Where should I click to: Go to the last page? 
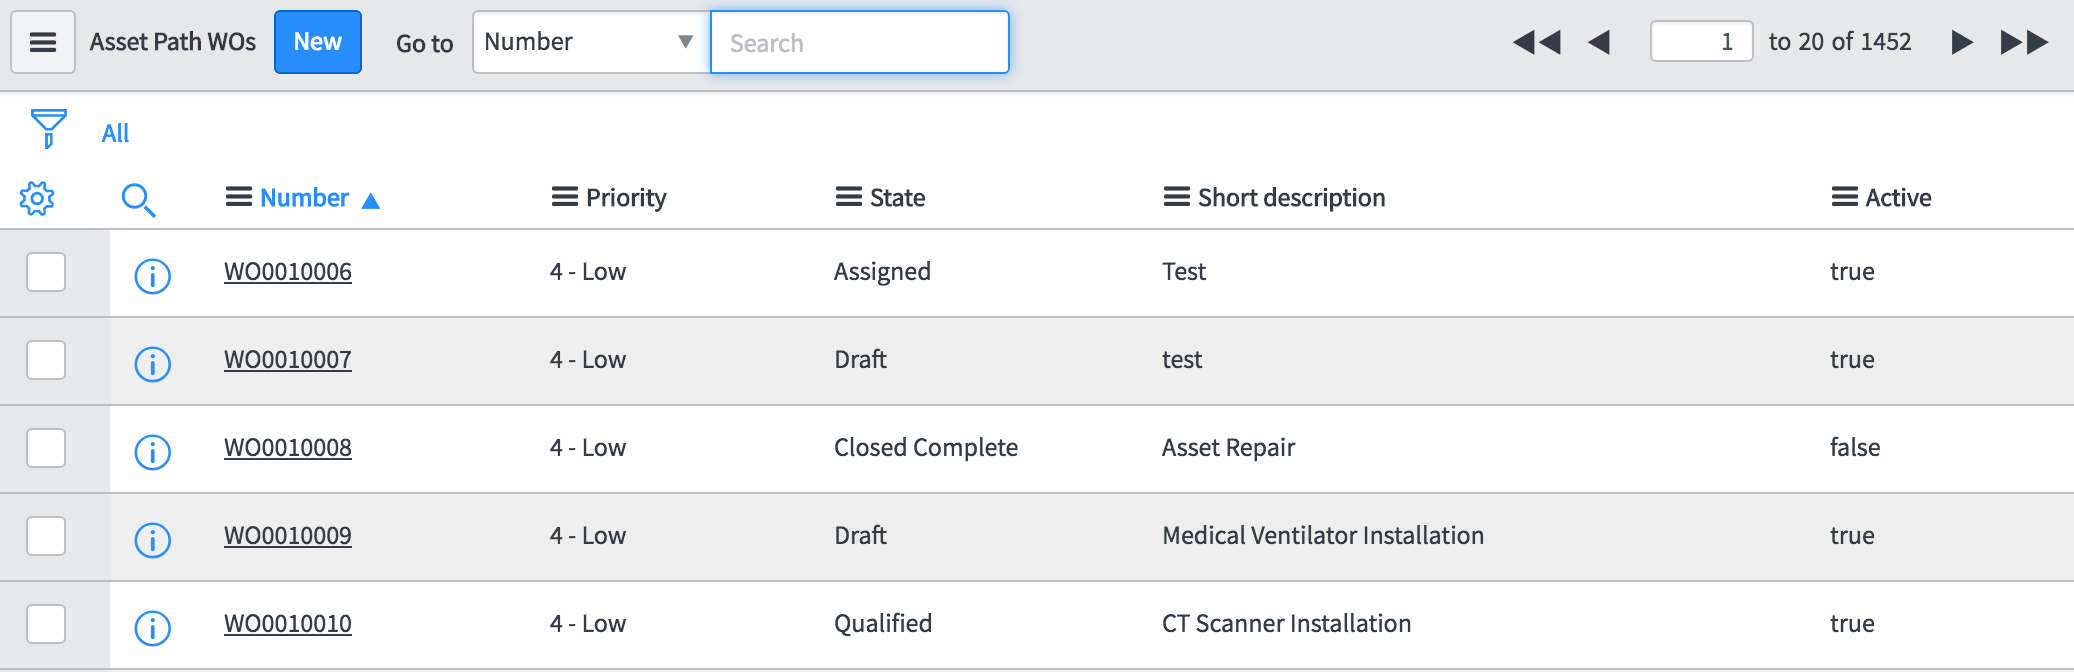(x=2024, y=42)
